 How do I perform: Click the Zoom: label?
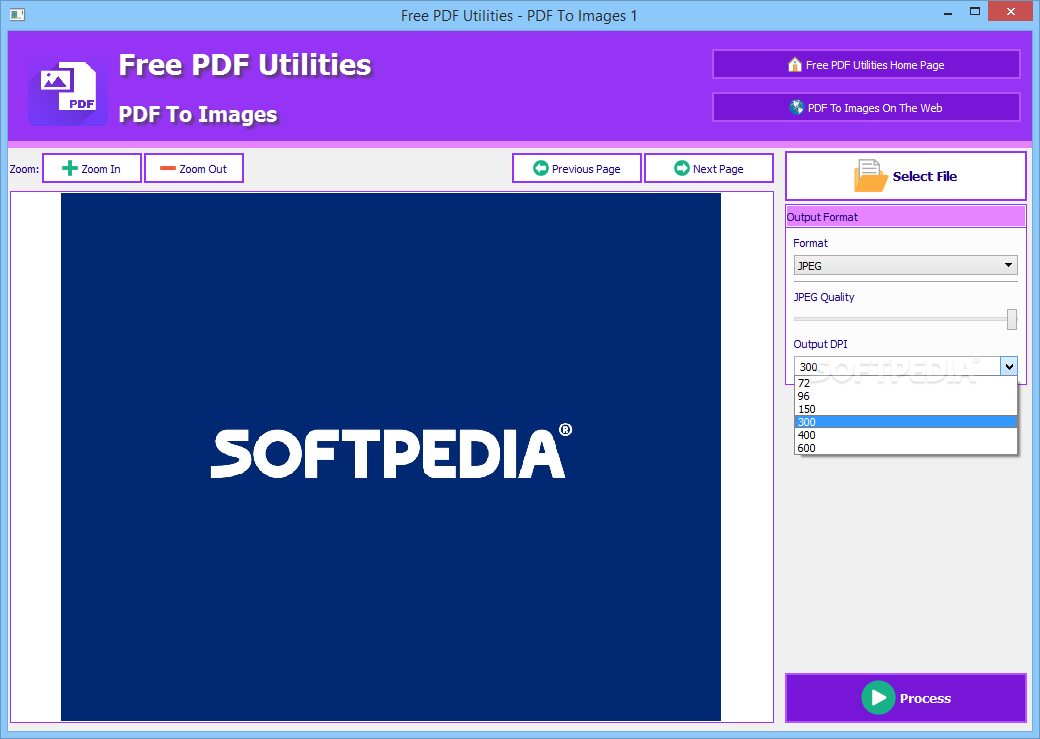click(x=24, y=169)
